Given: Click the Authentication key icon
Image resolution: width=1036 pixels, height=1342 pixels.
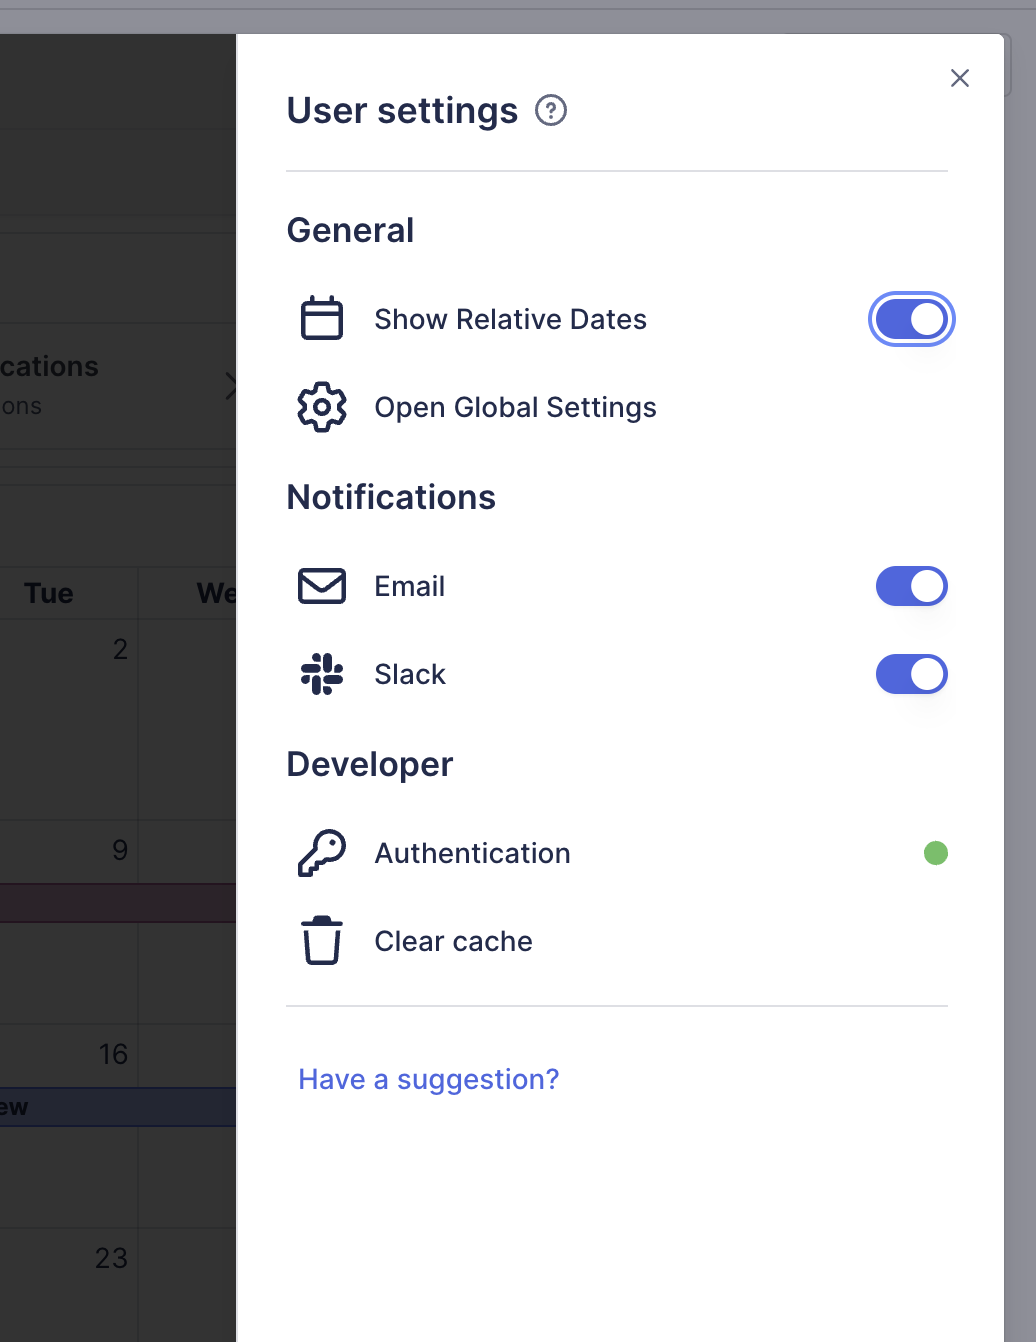Looking at the screenshot, I should (x=321, y=853).
